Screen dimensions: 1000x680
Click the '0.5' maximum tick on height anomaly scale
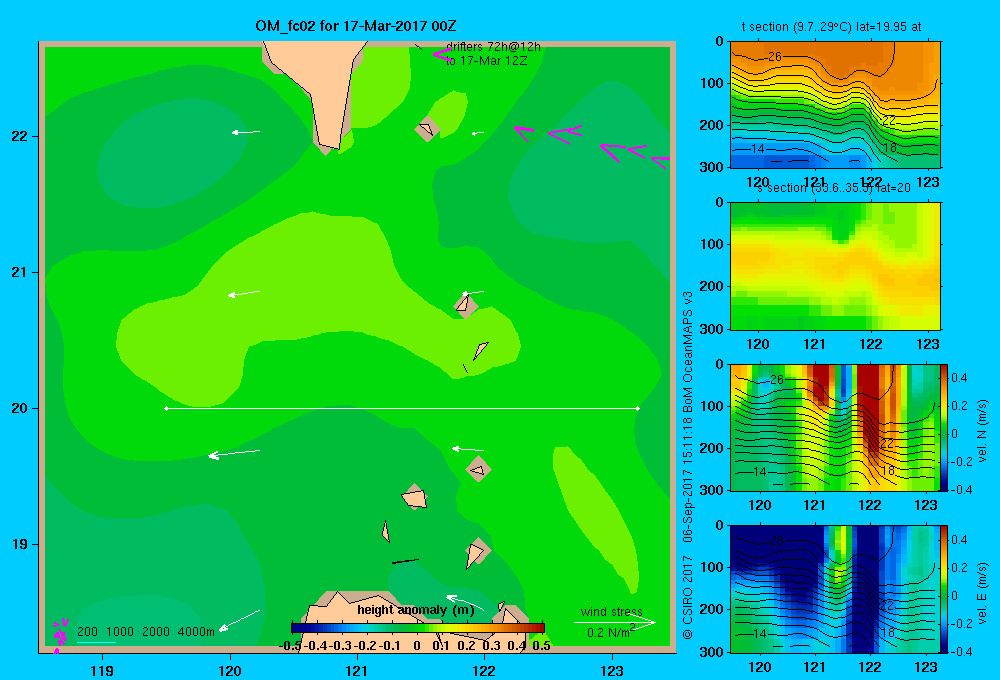coord(541,646)
